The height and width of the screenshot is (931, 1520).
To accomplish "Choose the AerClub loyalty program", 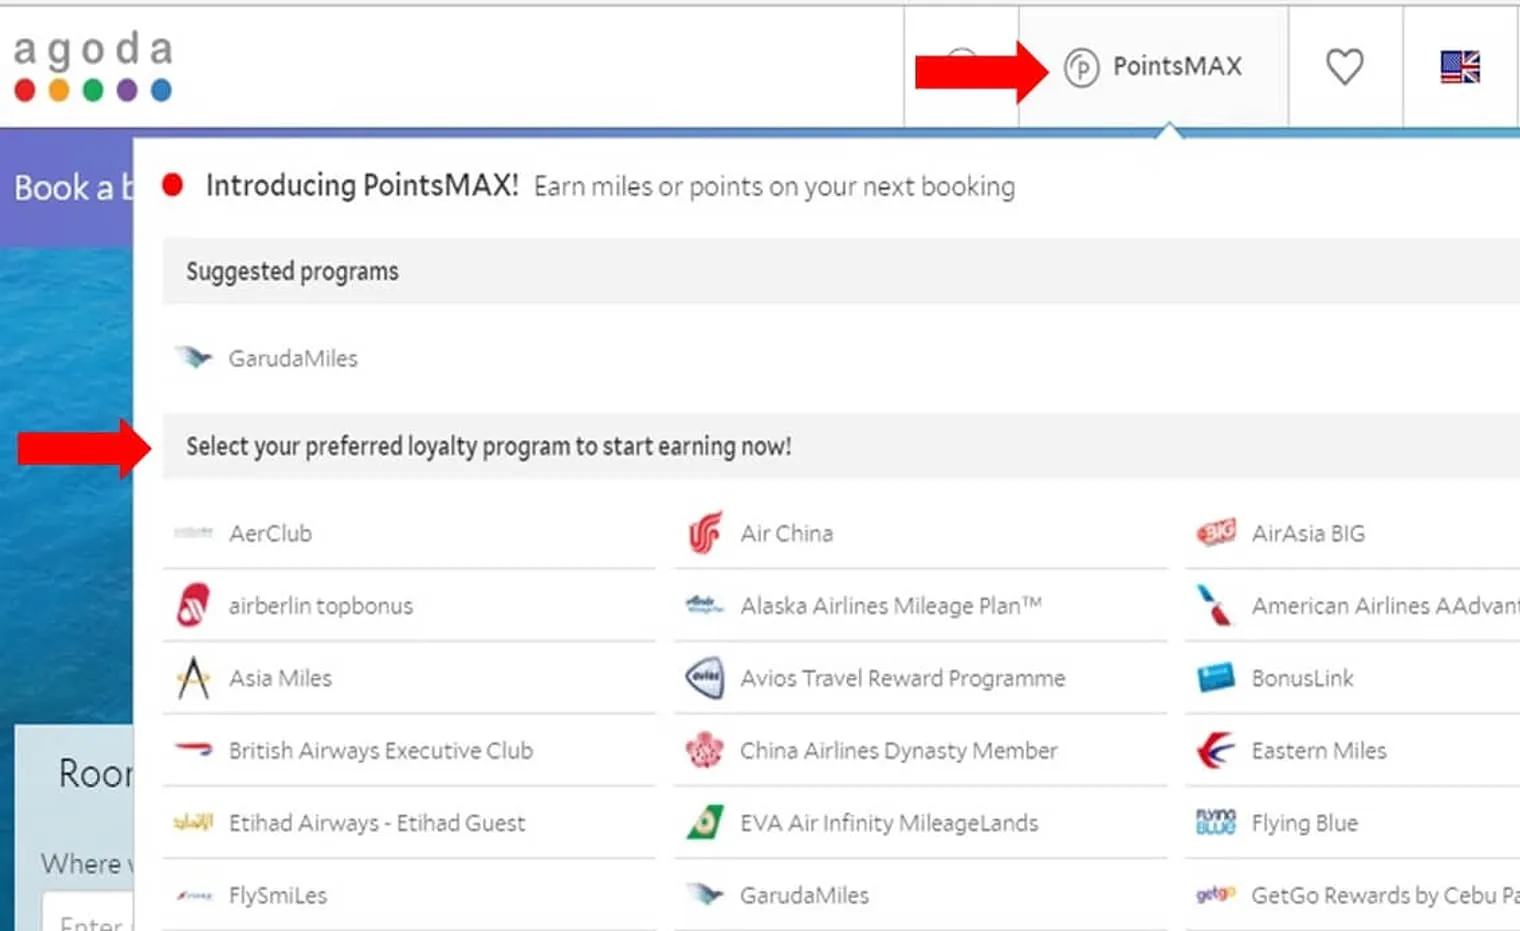I will [270, 533].
